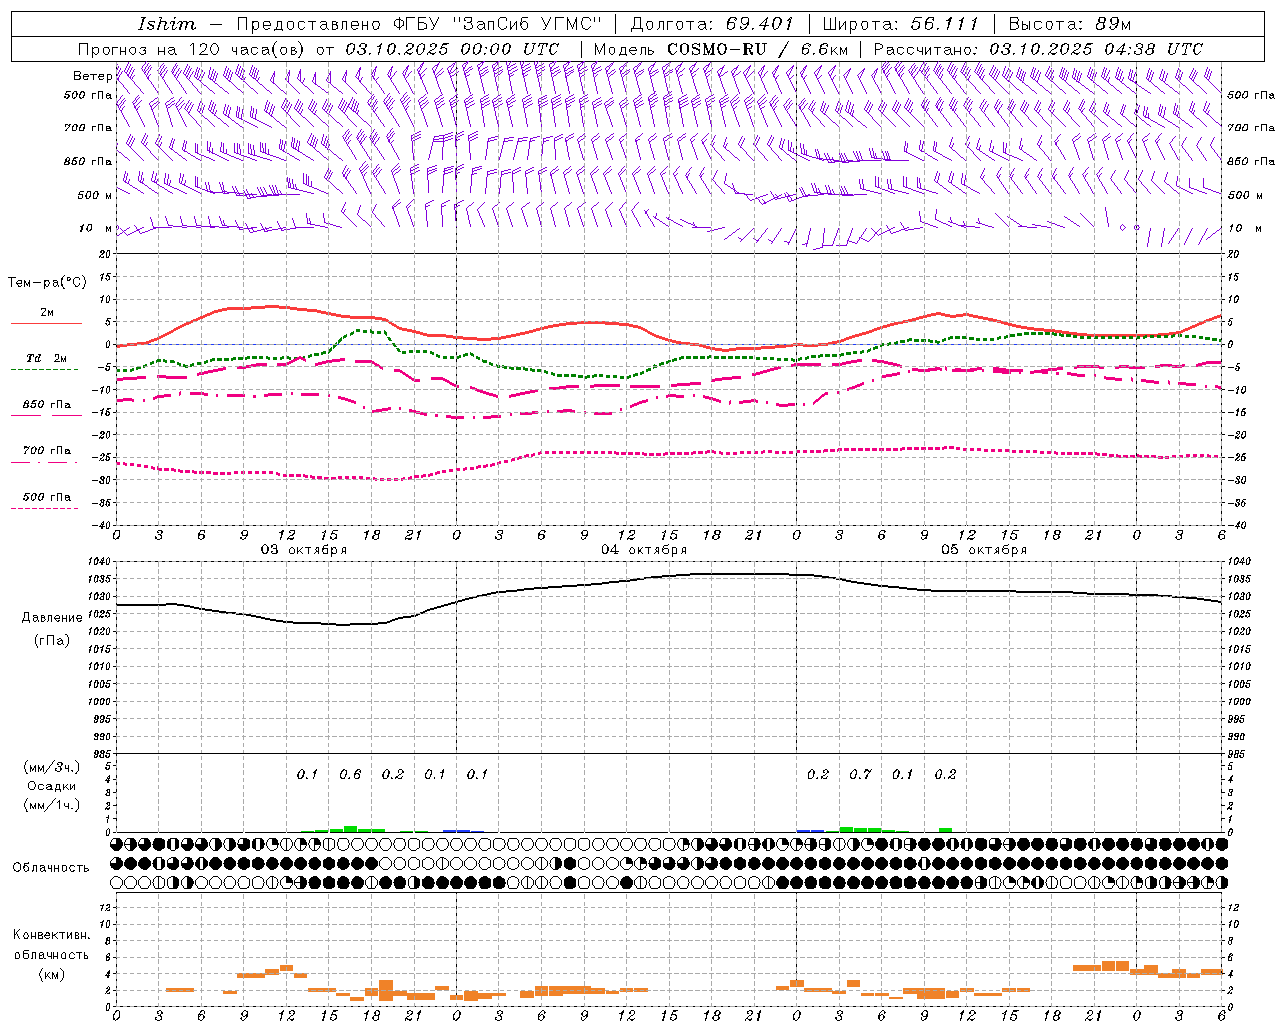Click the '850 гПа' temperature legend entry

point(47,405)
